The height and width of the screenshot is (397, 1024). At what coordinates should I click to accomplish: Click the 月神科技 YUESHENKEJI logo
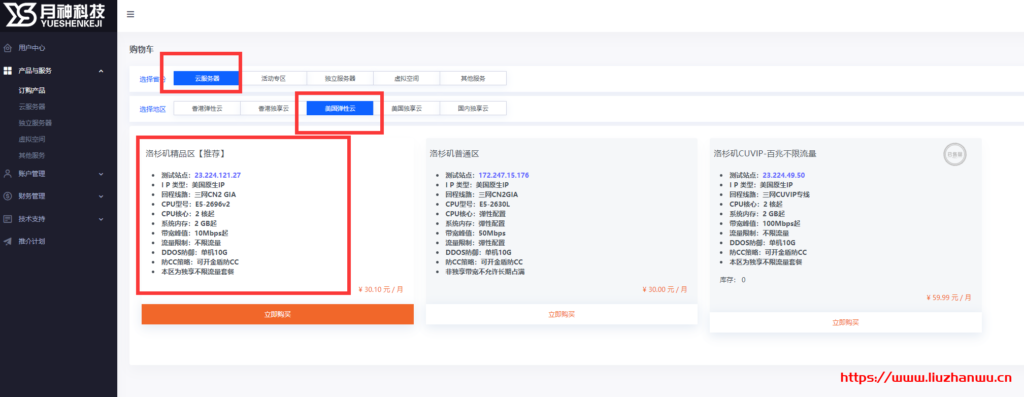tap(55, 14)
